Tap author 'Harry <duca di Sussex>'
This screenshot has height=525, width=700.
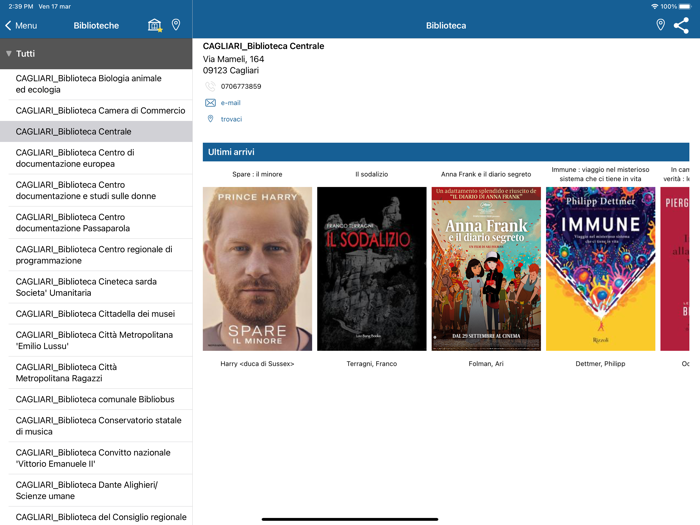(x=257, y=364)
